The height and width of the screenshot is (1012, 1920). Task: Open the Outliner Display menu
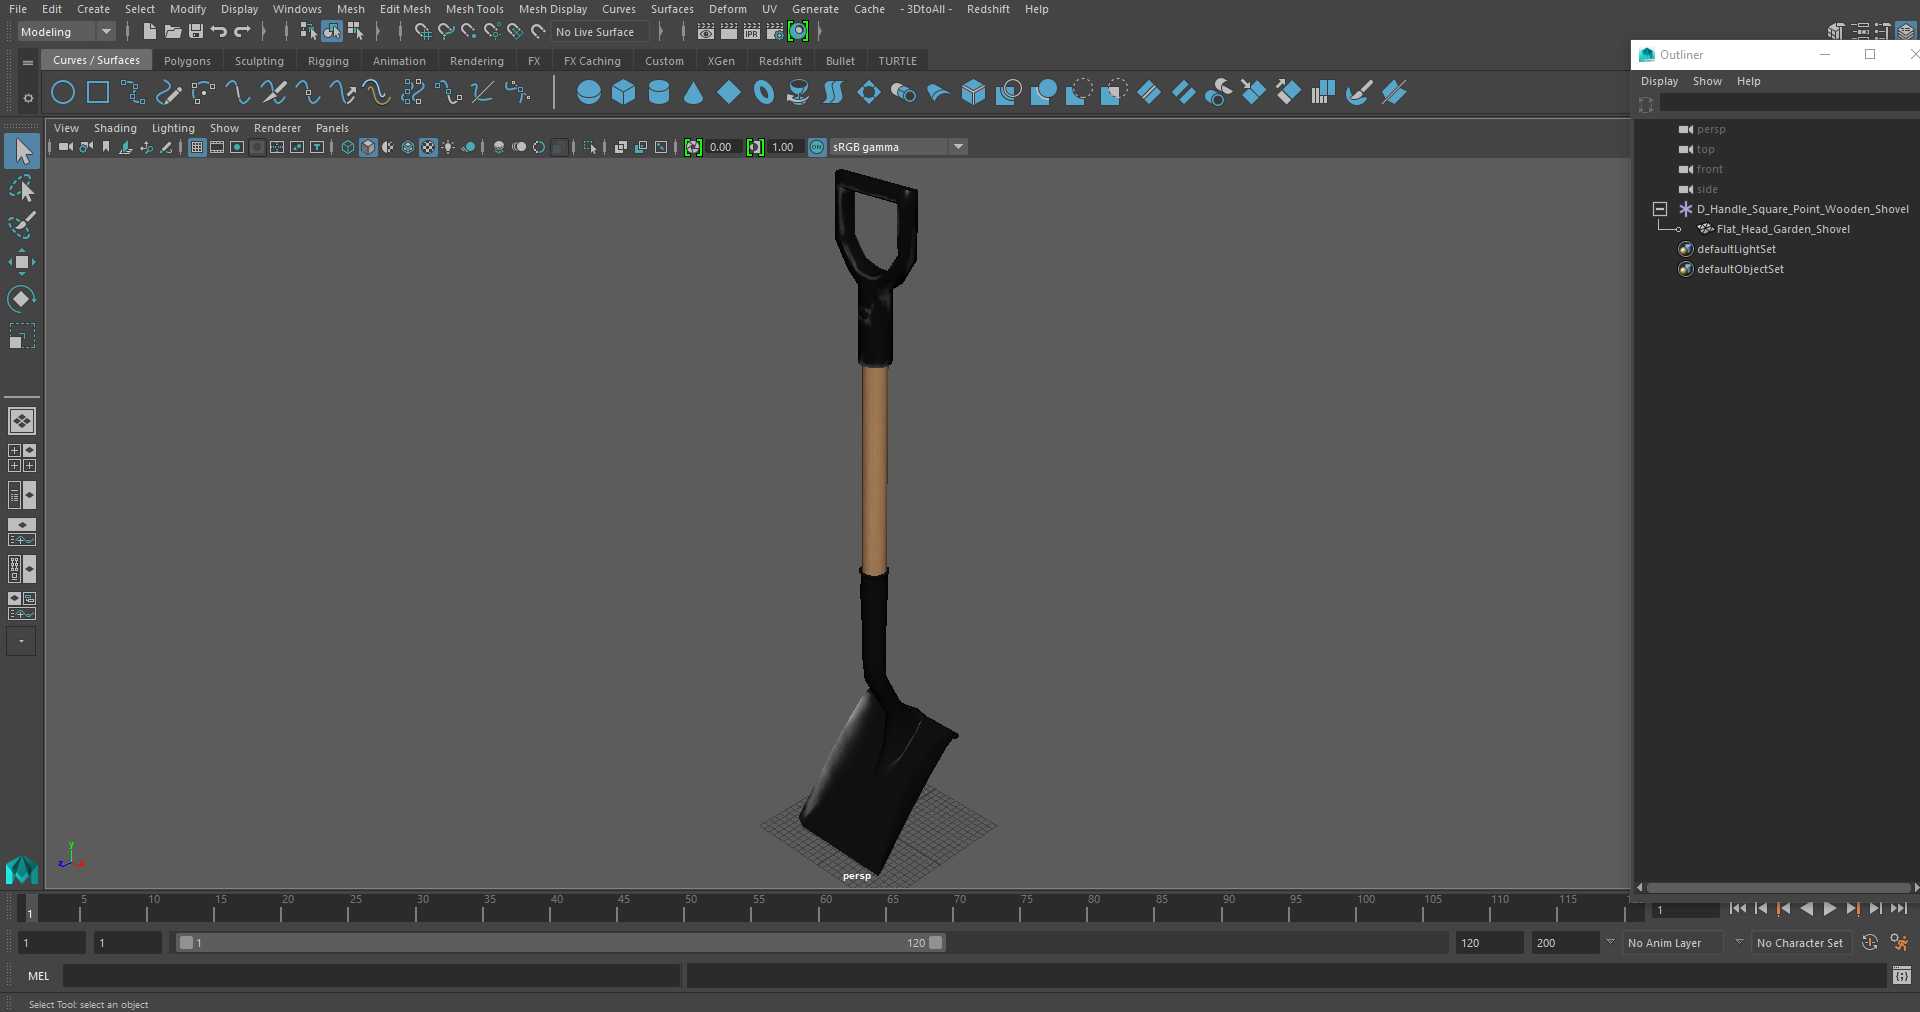(x=1659, y=81)
